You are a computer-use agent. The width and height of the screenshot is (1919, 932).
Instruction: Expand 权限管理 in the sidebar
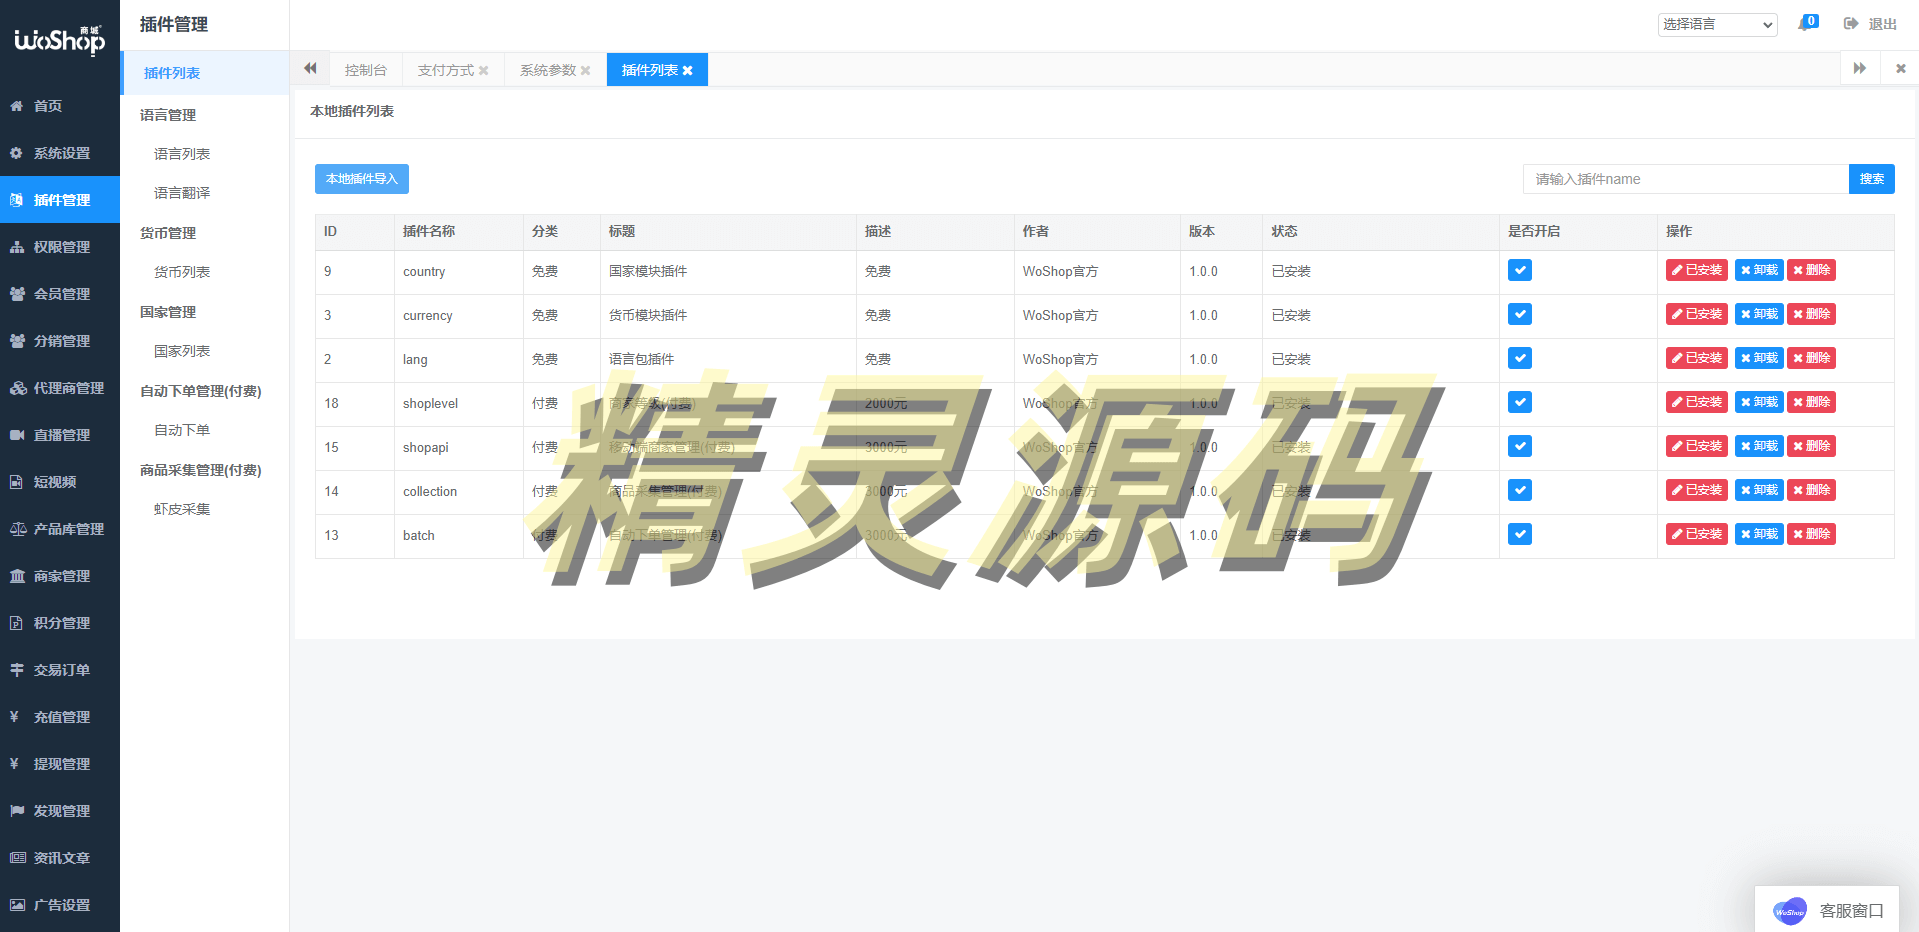pos(61,247)
